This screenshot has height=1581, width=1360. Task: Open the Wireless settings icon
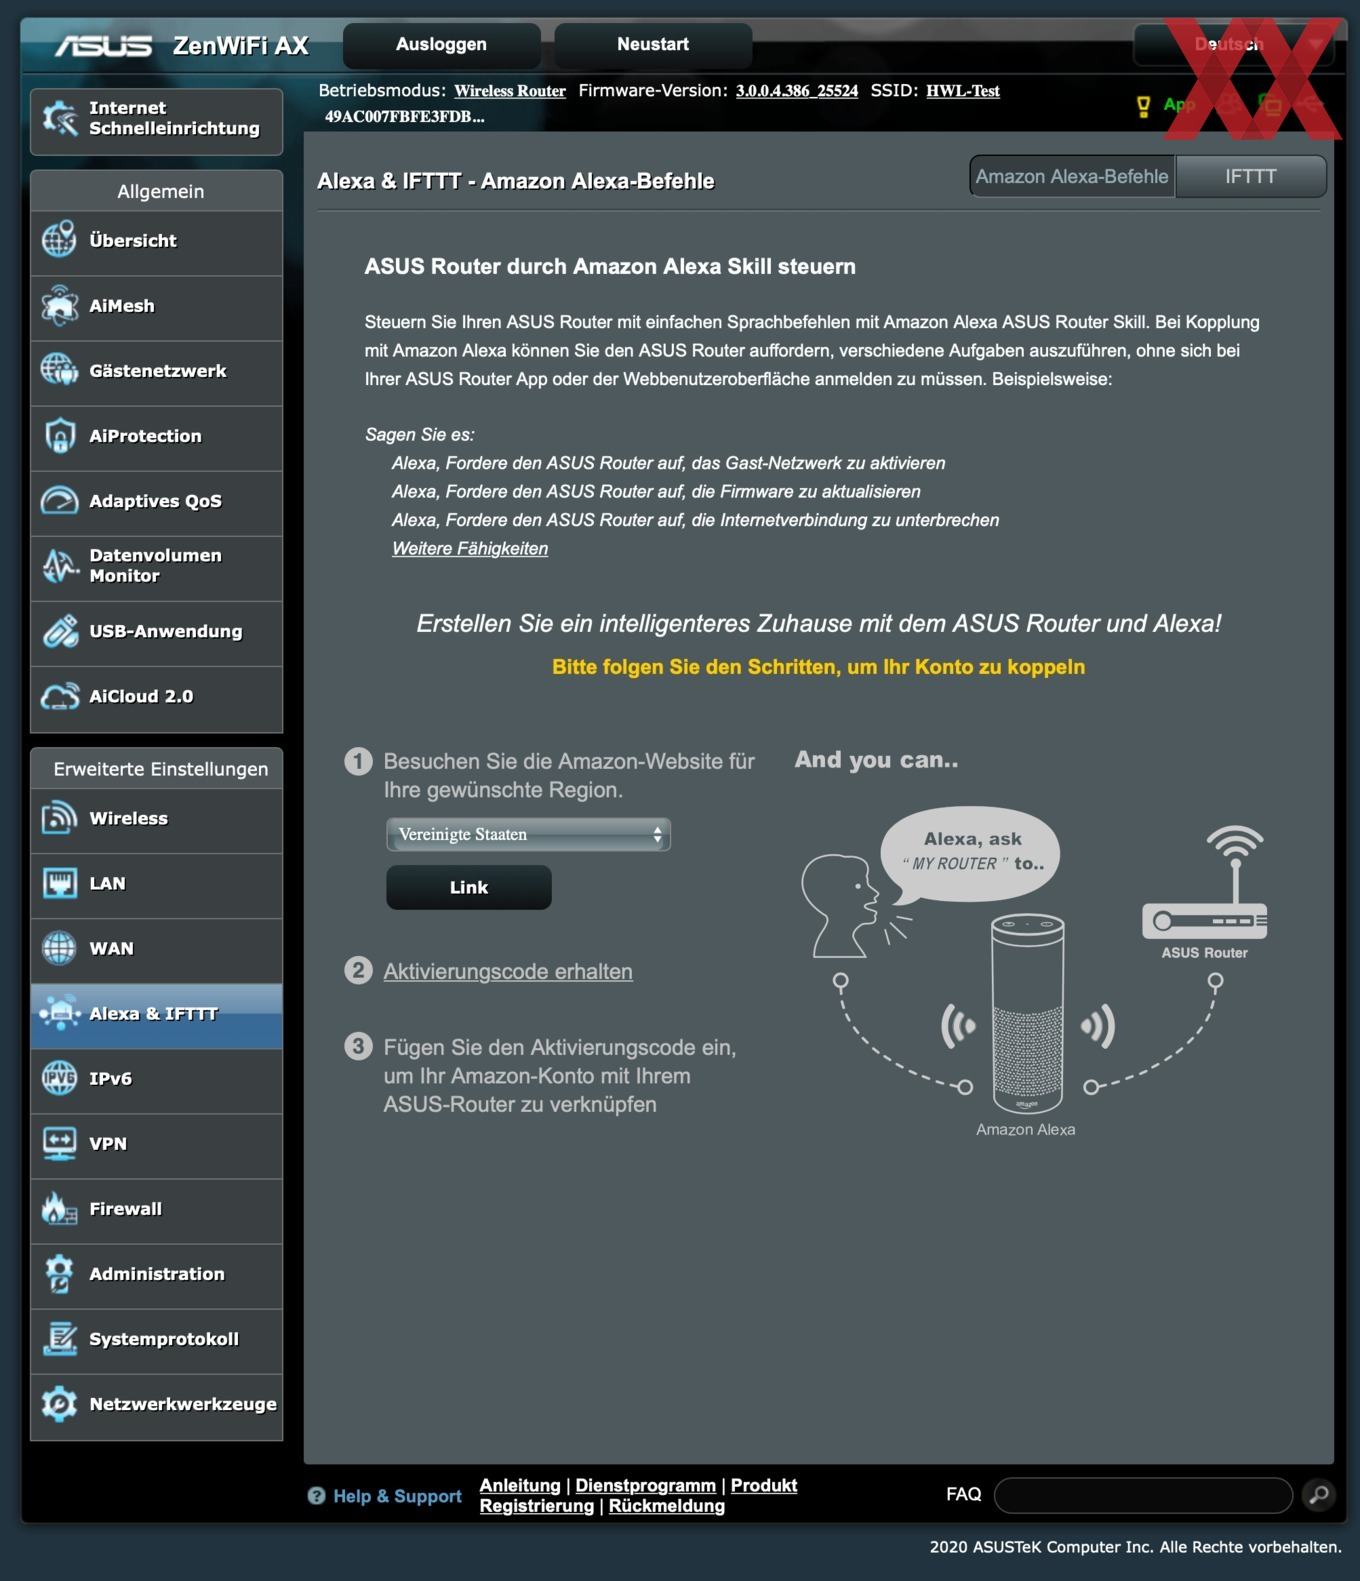pos(59,818)
